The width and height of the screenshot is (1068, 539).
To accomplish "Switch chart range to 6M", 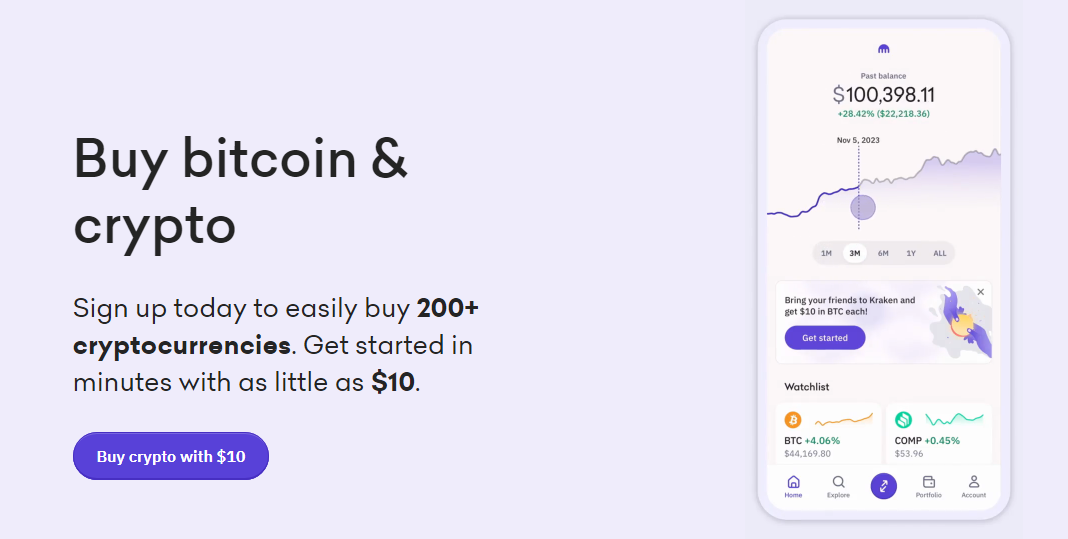I will pyautogui.click(x=883, y=253).
